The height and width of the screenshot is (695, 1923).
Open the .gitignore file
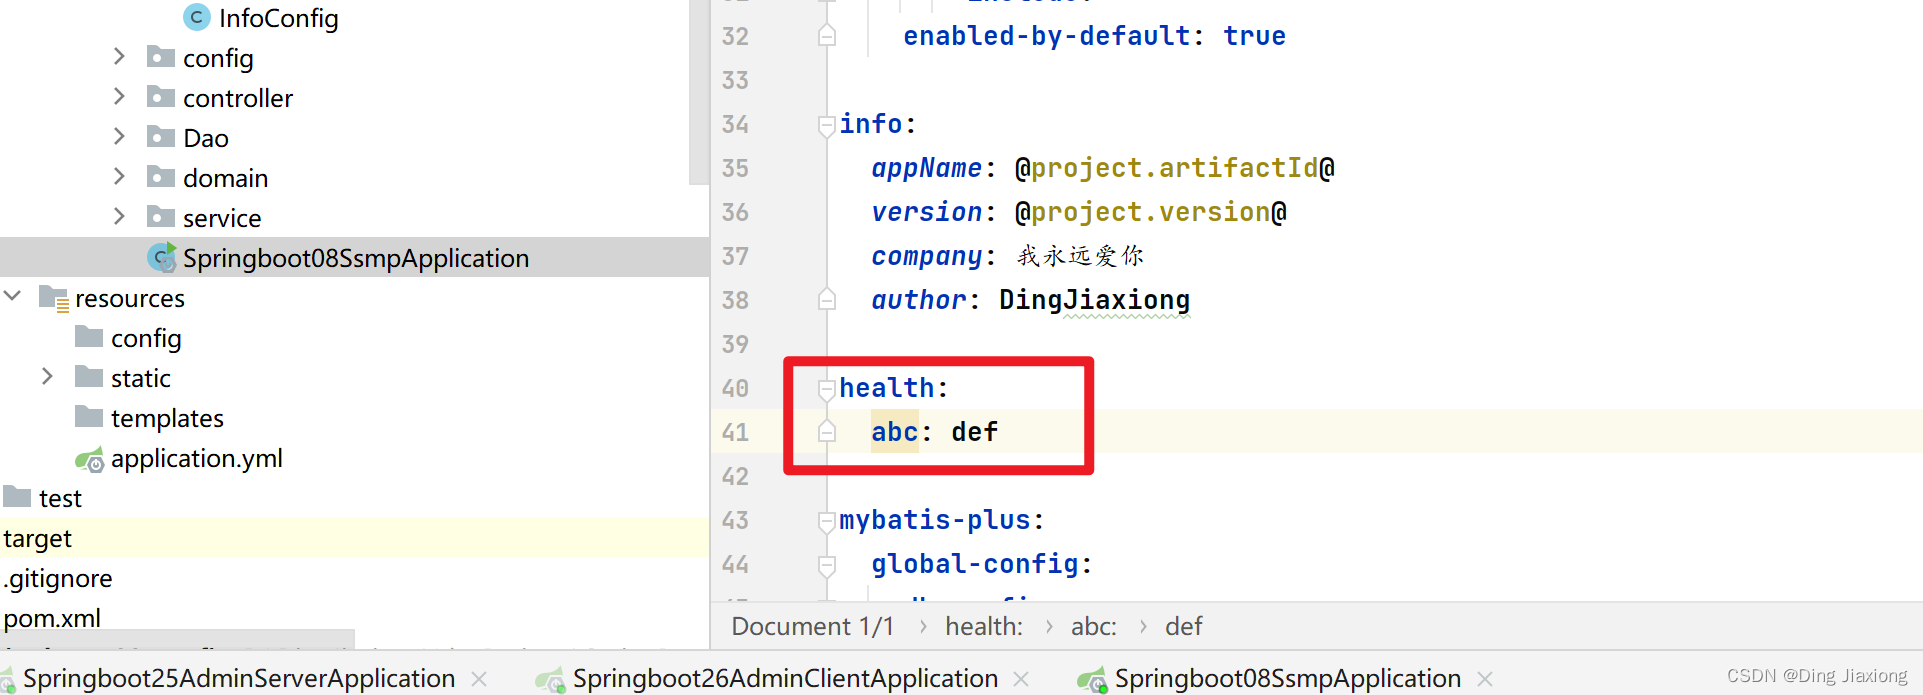58,578
